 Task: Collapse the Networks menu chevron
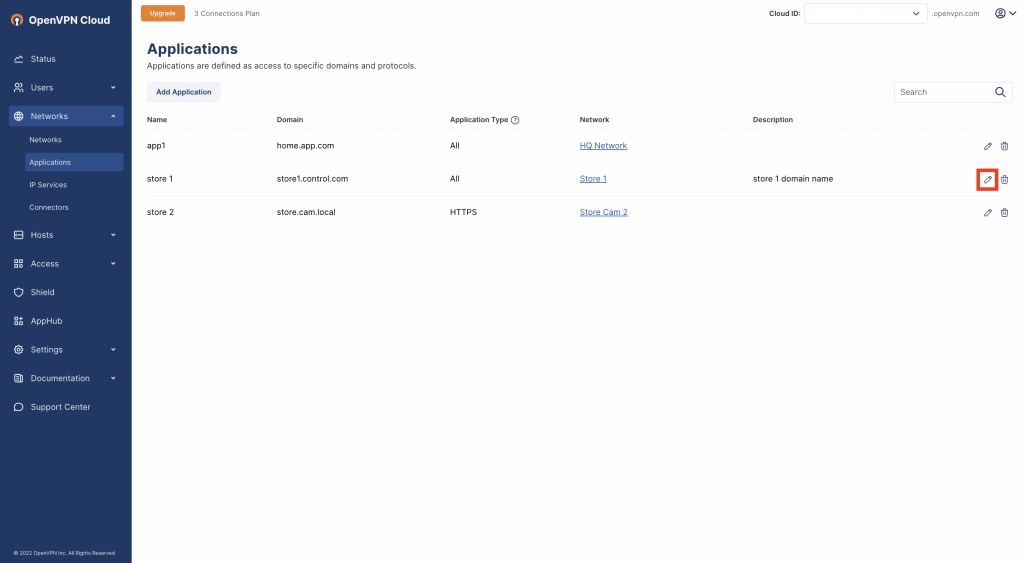coord(113,116)
